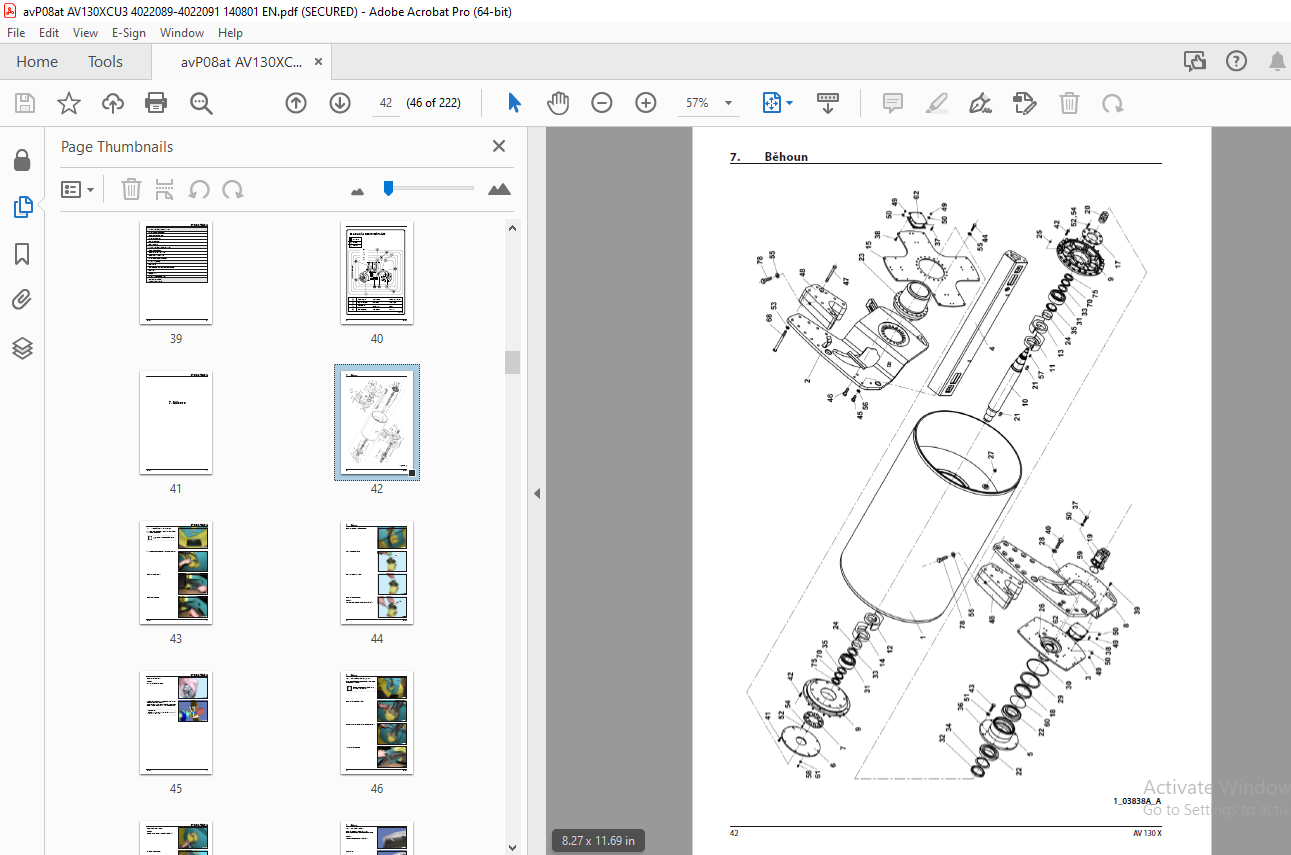Enlarge thumbnail size large mountains icon
This screenshot has height=855, width=1291.
pyautogui.click(x=499, y=189)
